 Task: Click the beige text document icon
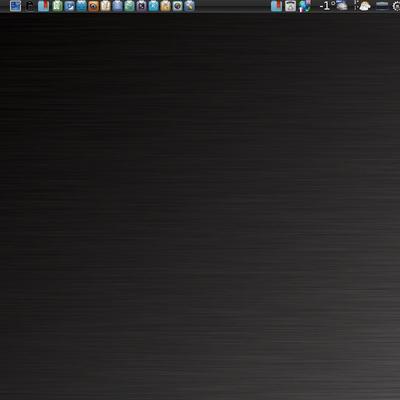(105, 6)
